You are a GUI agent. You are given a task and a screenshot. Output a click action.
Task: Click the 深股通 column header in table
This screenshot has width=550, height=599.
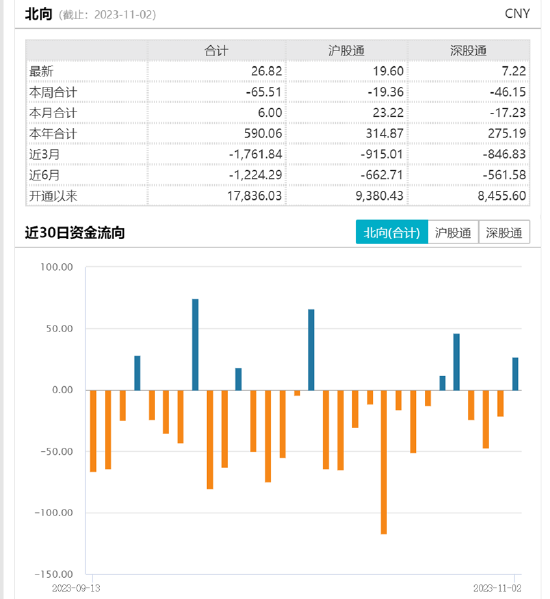pyautogui.click(x=468, y=50)
